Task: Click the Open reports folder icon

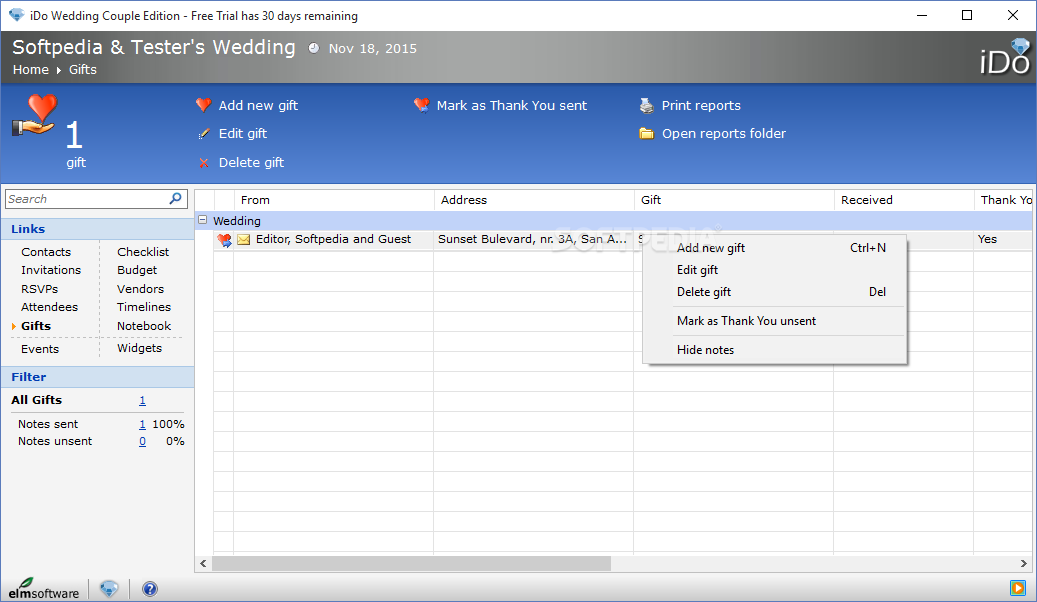Action: click(x=646, y=134)
